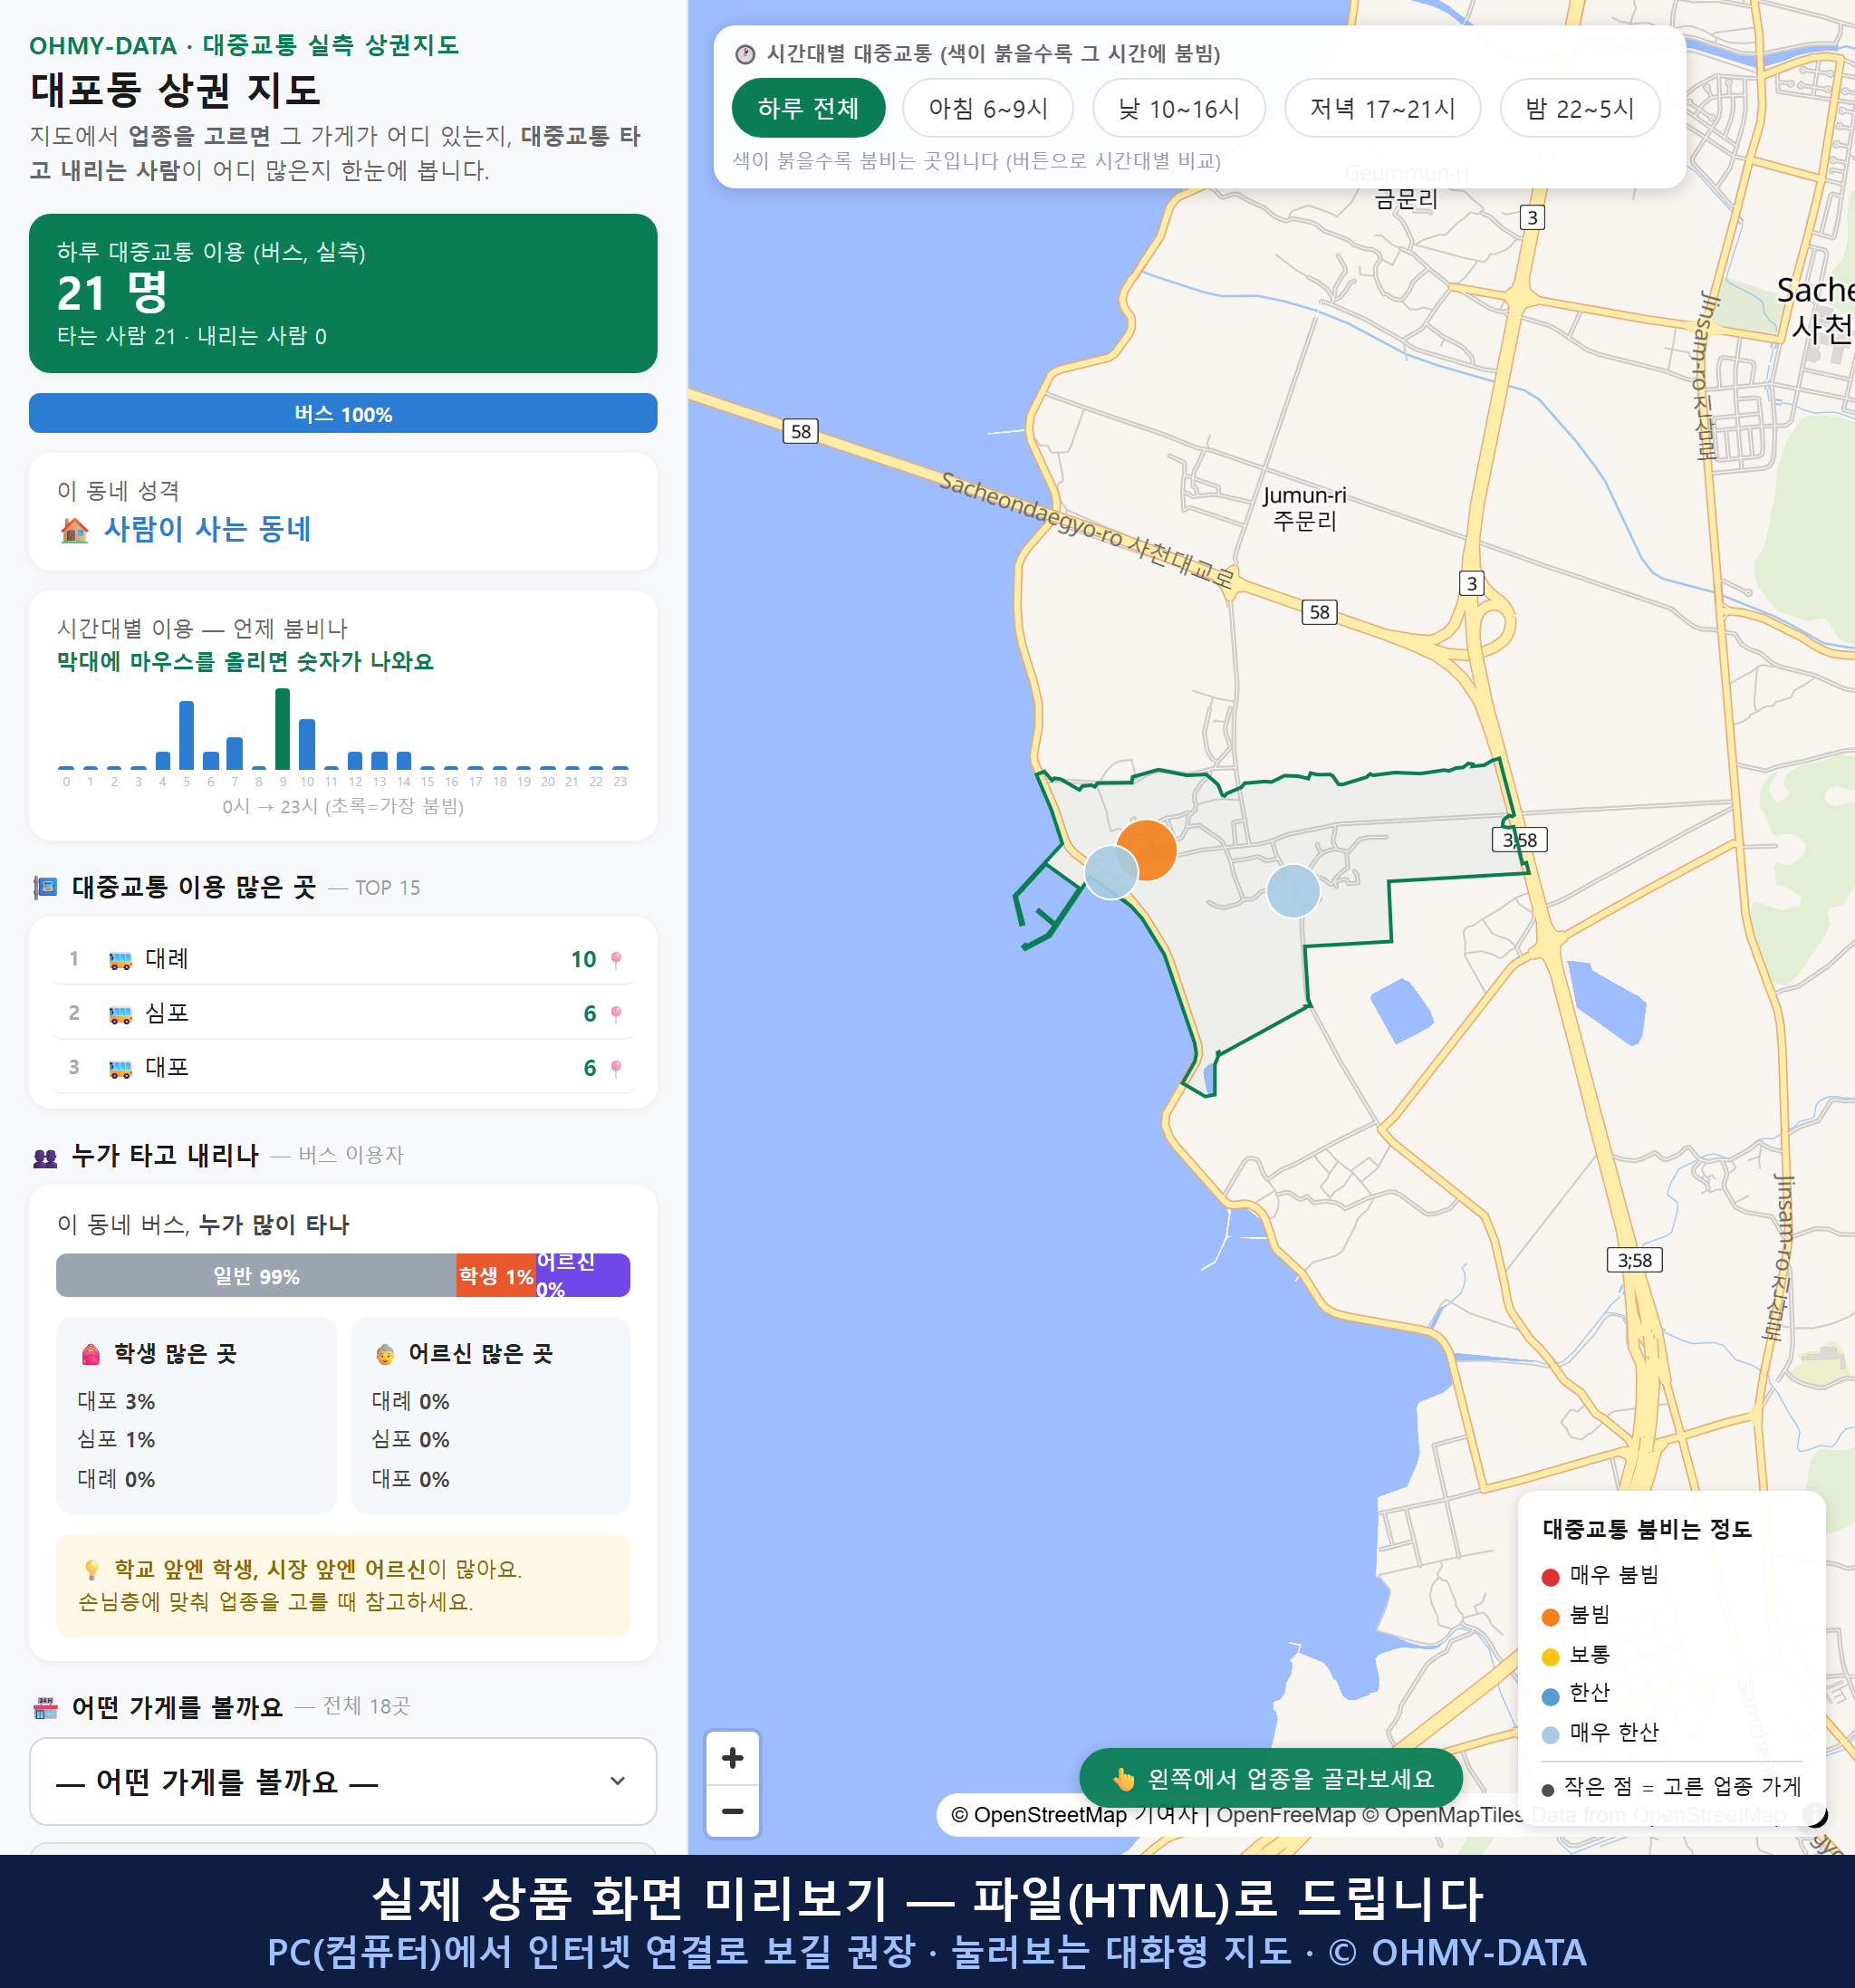Click the pin icon next to 대례 row

(616, 960)
